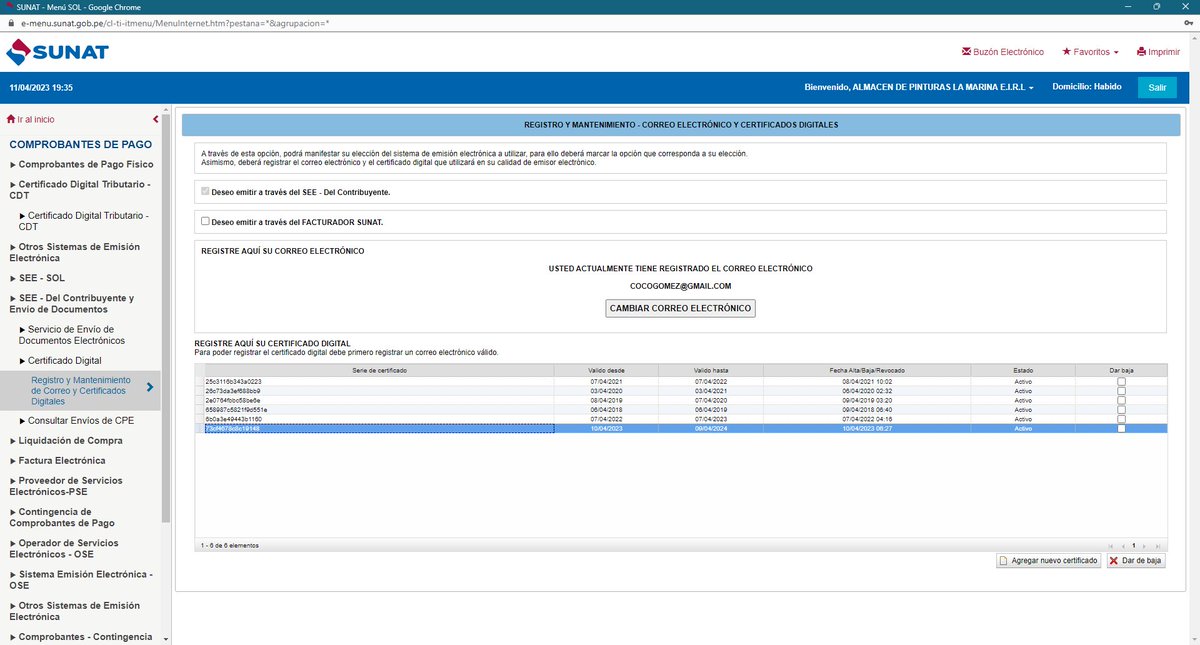This screenshot has width=1200, height=645.
Task: Click the Dar de baja button
Action: tap(1136, 561)
